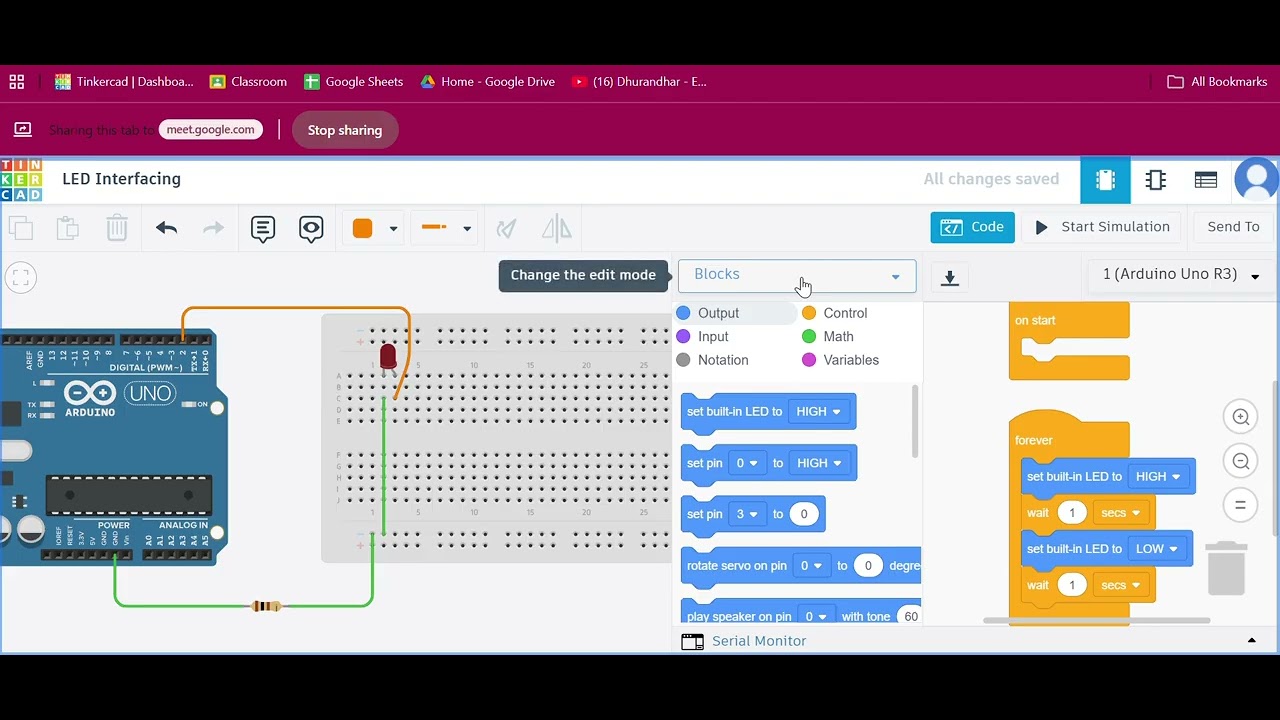
Task: Click the degrees value field on servo block
Action: (x=868, y=566)
